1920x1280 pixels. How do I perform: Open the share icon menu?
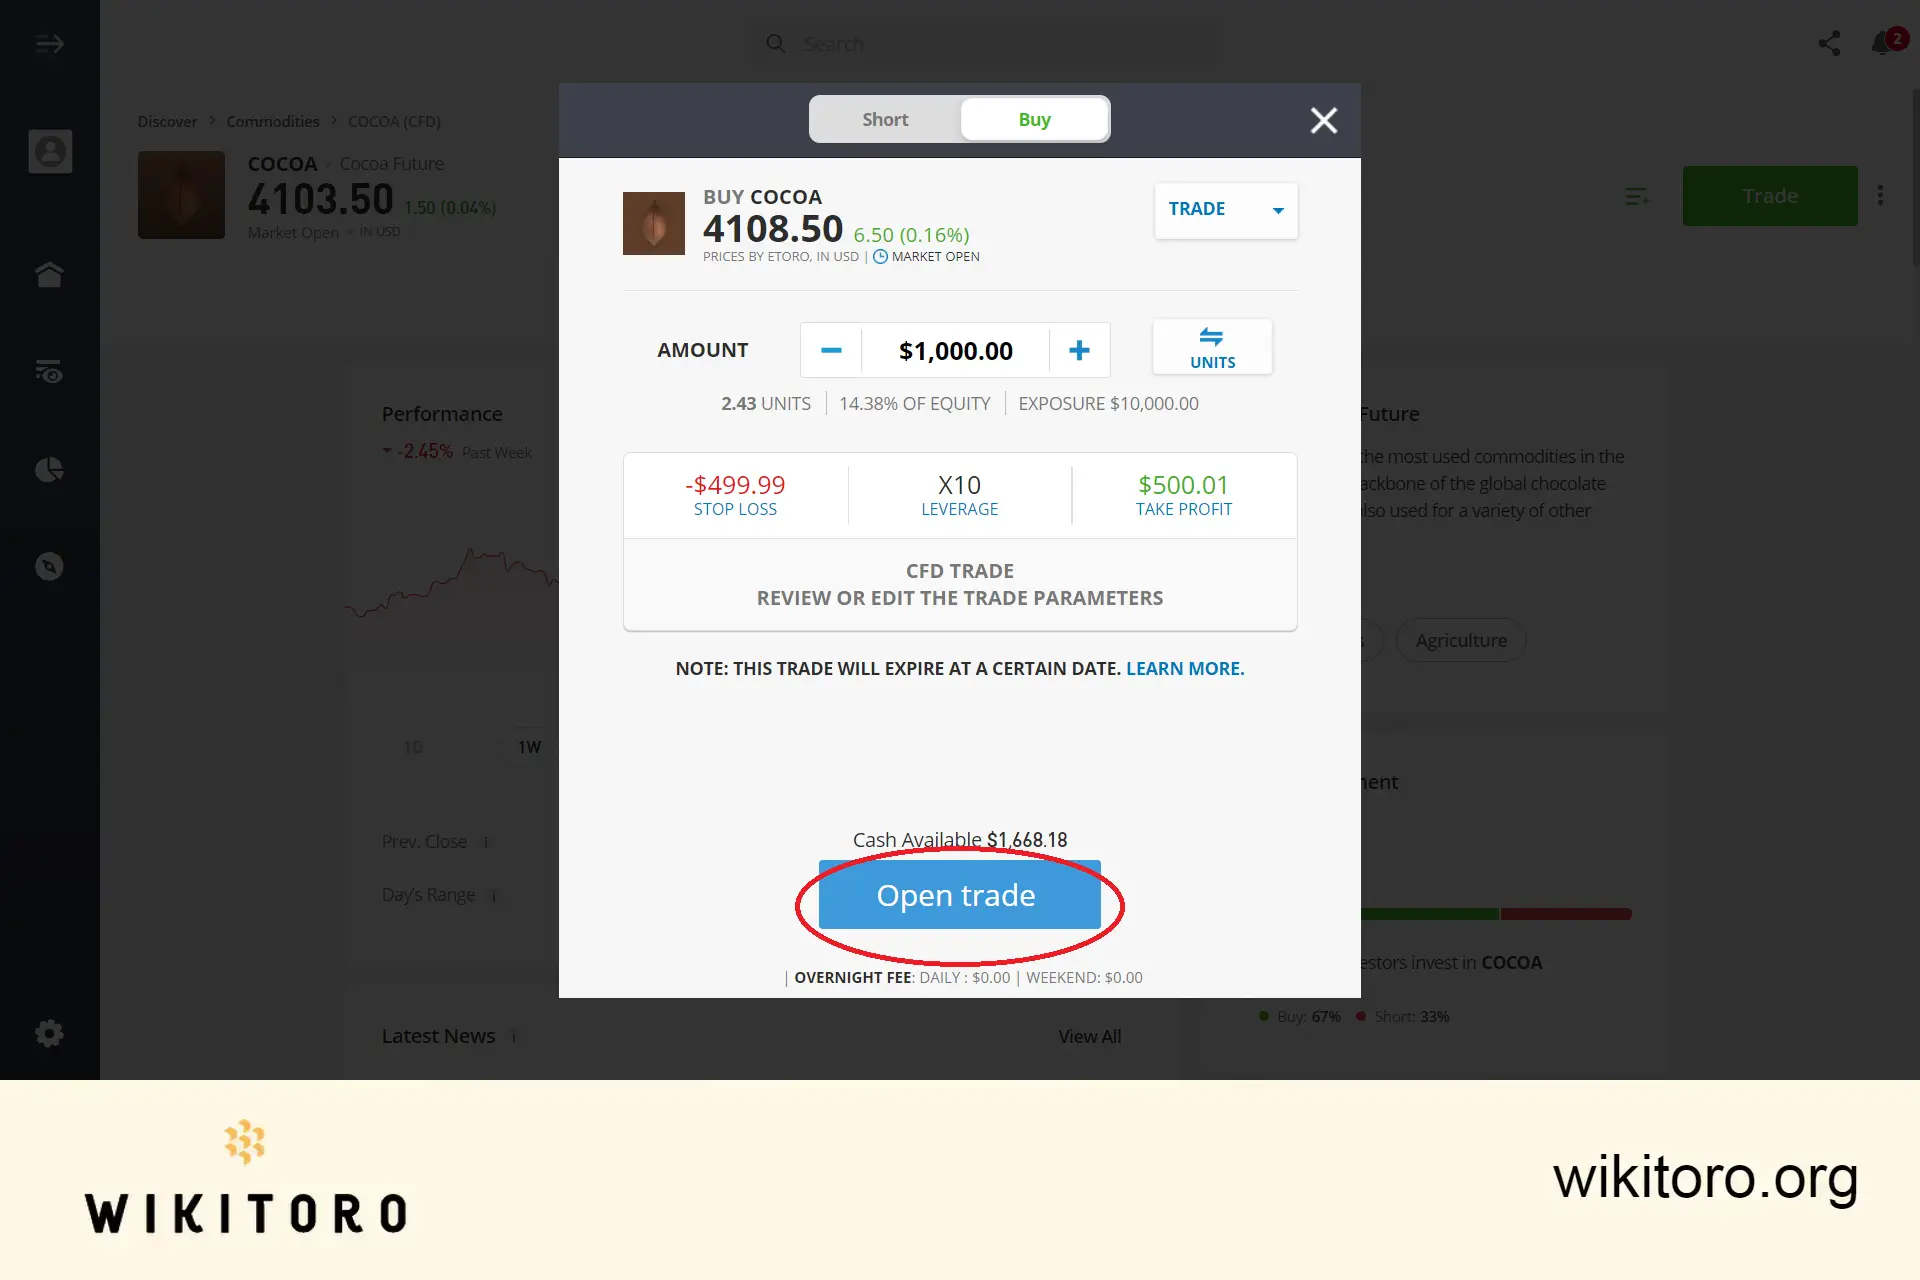tap(1829, 43)
